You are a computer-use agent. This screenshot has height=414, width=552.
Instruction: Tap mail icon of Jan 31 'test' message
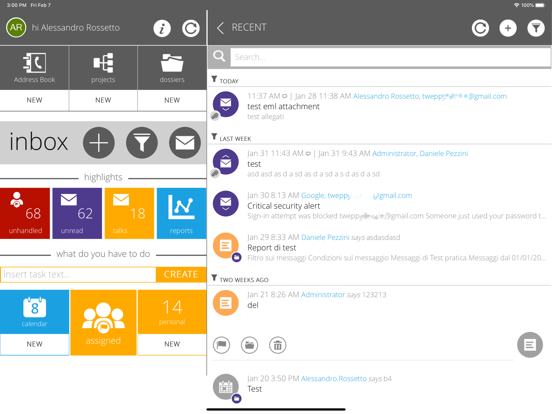[x=226, y=162]
